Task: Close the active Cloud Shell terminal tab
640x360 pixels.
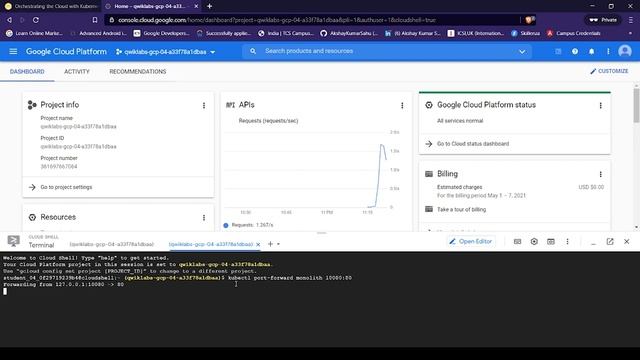Action: coord(258,244)
